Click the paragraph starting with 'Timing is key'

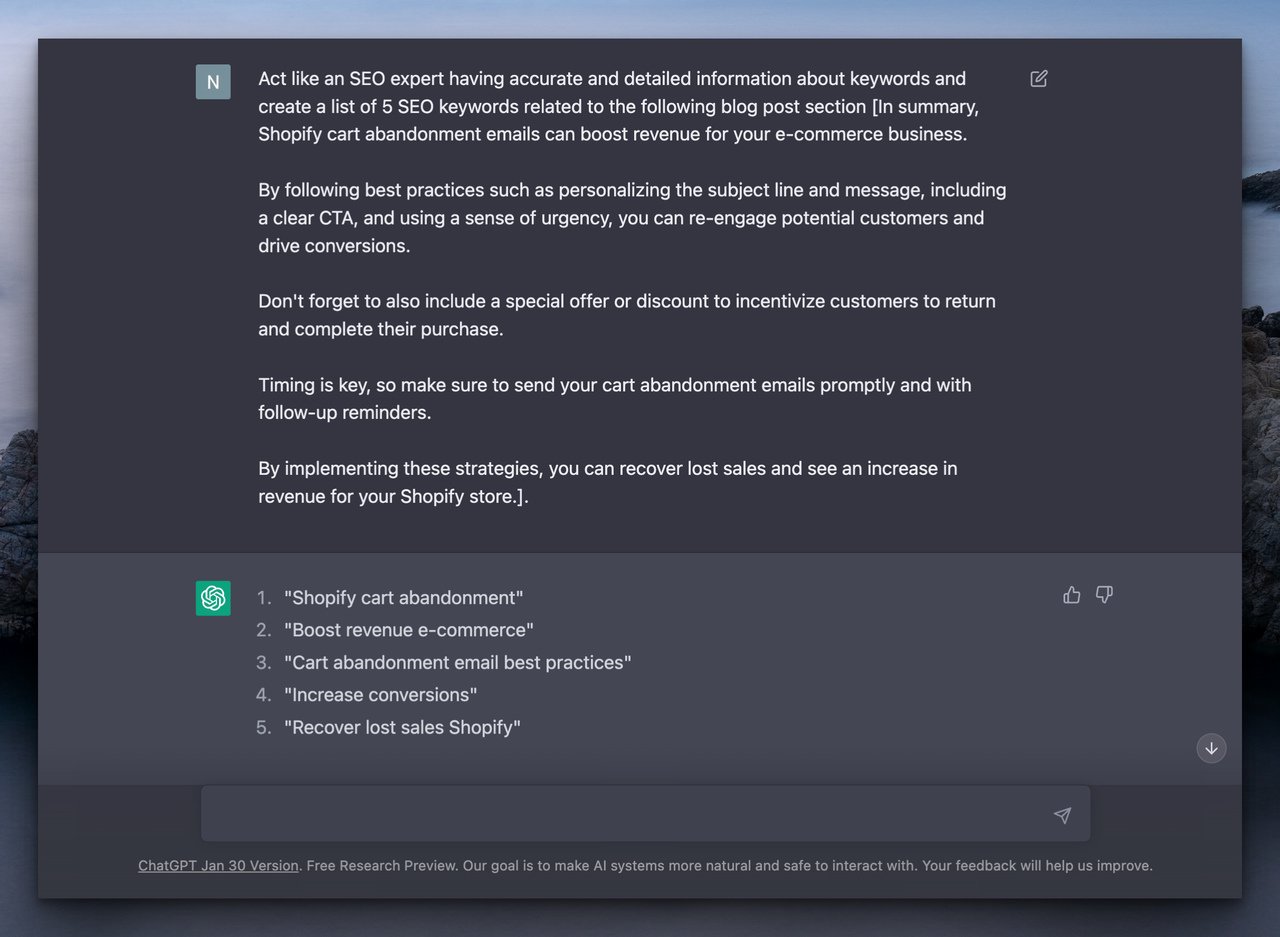(x=615, y=398)
